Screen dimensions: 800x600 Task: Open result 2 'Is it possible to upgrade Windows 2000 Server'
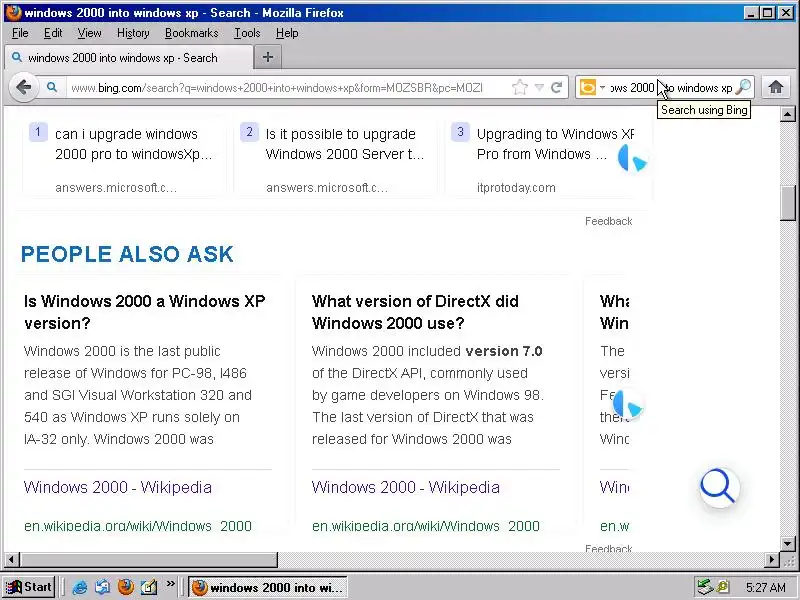point(345,144)
